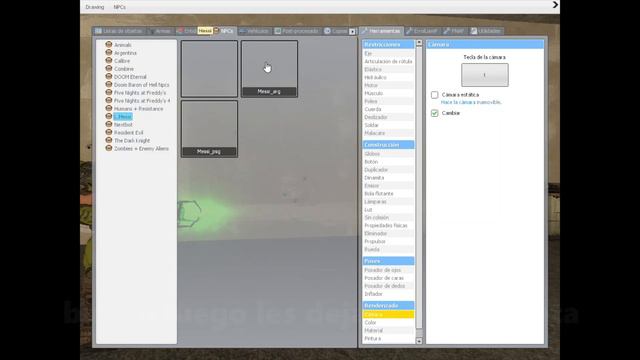Click the Animals category icon
Image resolution: width=640 pixels, height=360 pixels.
pos(109,44)
